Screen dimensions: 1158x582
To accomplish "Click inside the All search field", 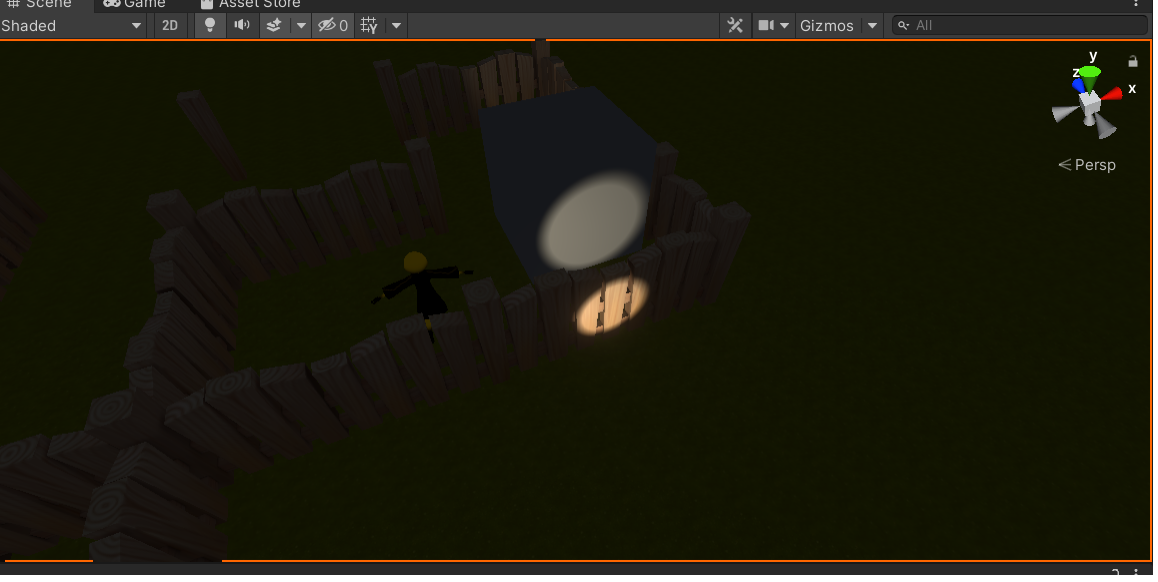I will coord(960,25).
